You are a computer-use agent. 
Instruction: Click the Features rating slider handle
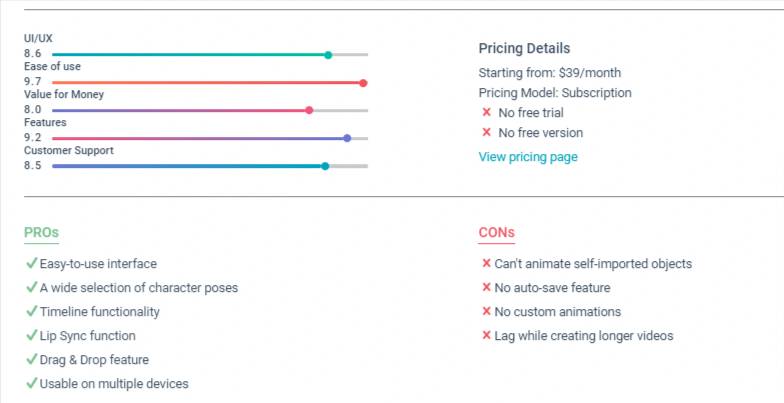(x=347, y=138)
